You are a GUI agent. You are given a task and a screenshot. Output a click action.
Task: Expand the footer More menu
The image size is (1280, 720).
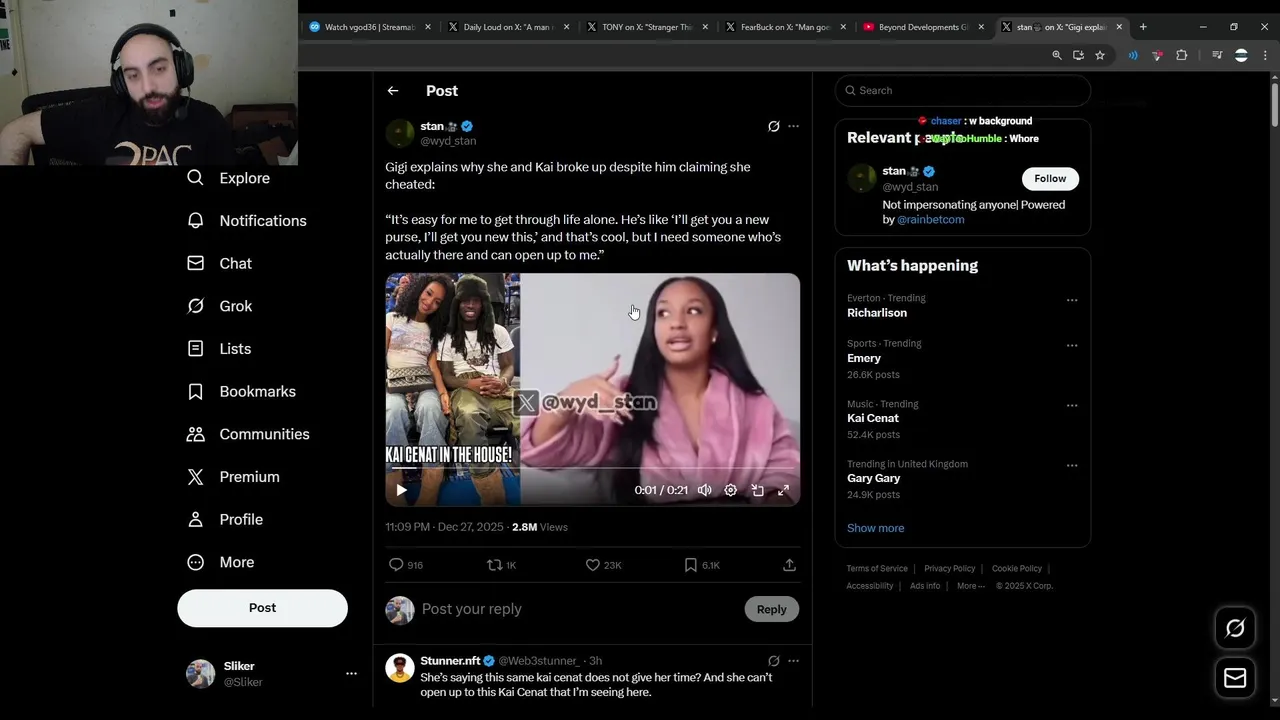pyautogui.click(x=970, y=586)
